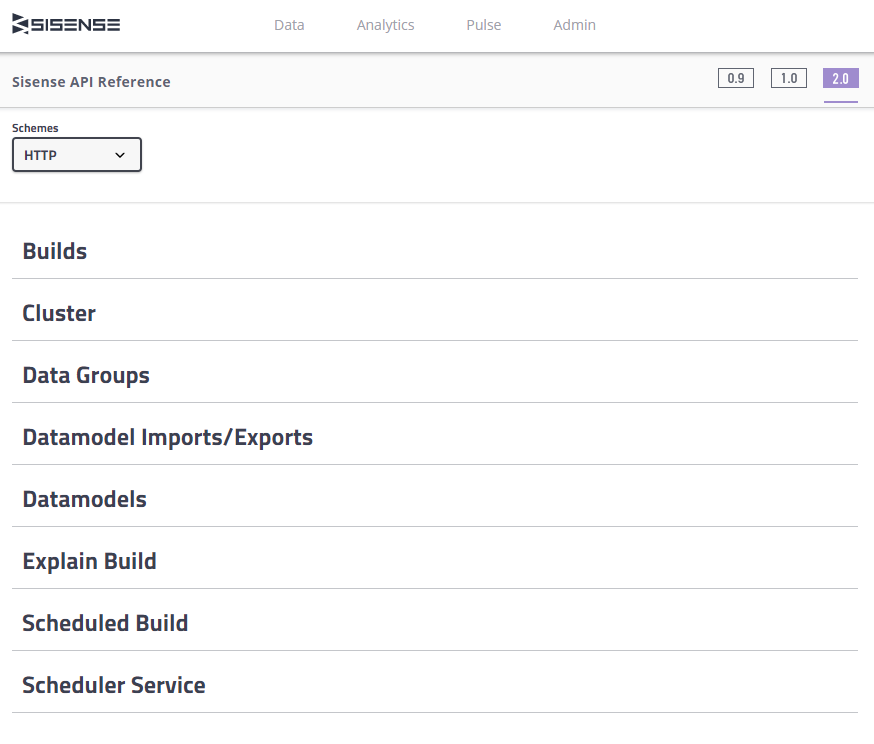This screenshot has width=874, height=744.
Task: Open the Analytics menu
Action: coord(385,25)
